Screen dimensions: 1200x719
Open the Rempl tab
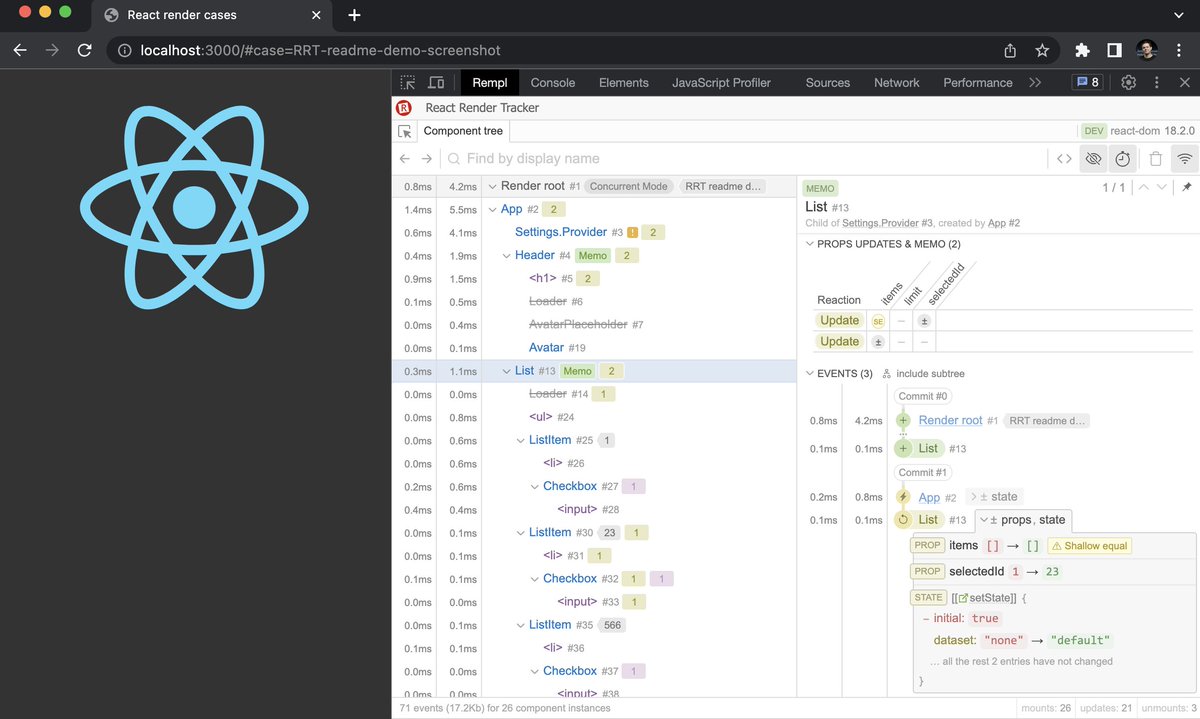[x=490, y=83]
